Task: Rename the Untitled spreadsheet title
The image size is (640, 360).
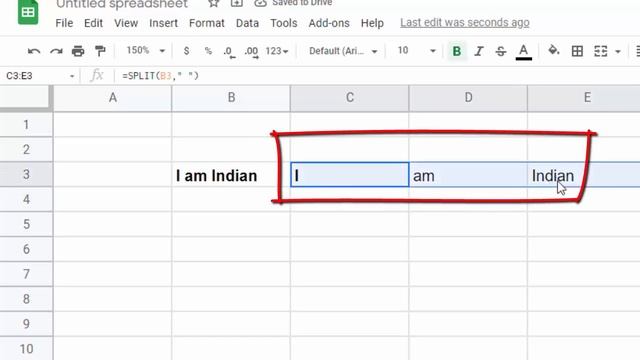Action: click(x=122, y=4)
